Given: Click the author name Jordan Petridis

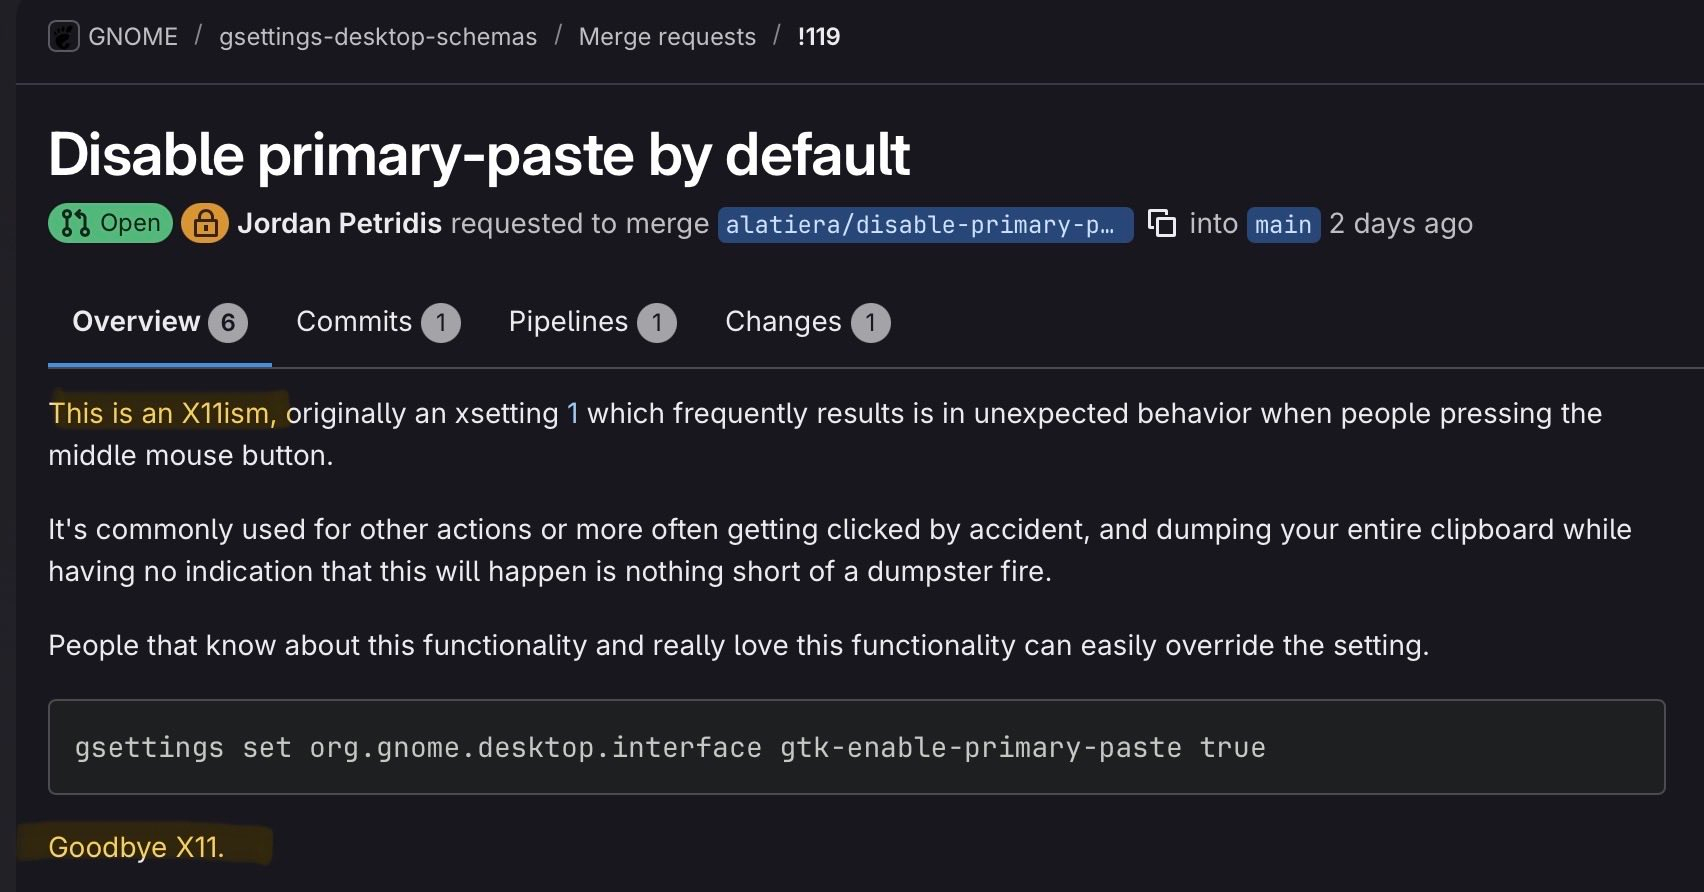Looking at the screenshot, I should click(339, 223).
